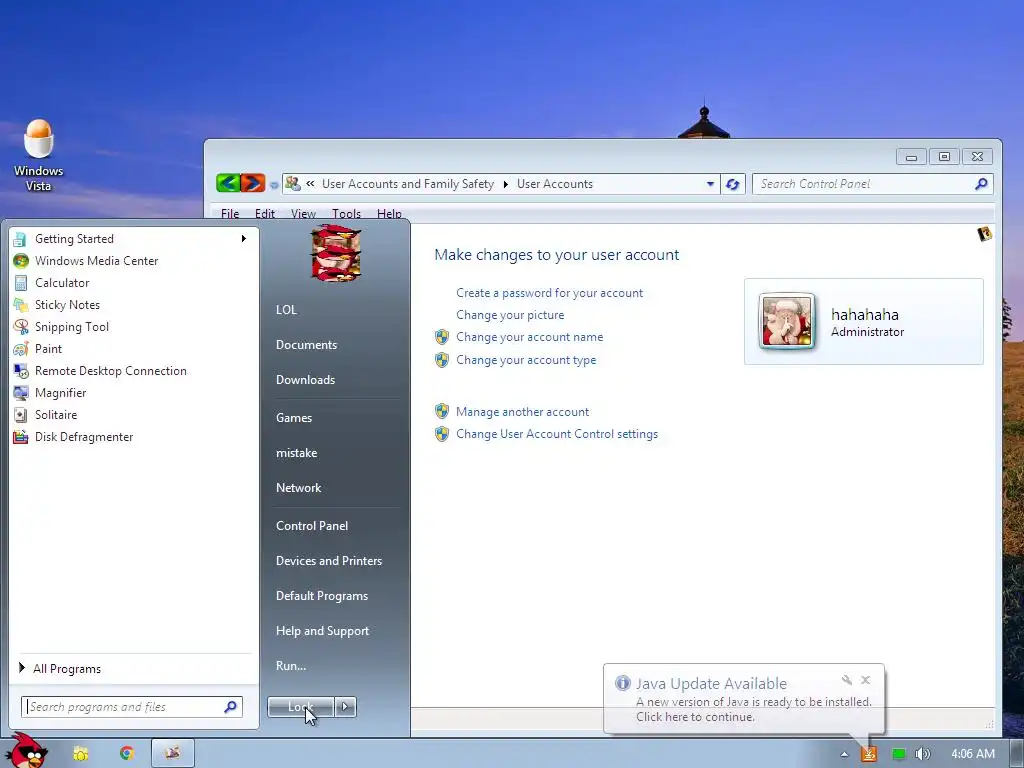Dismiss the Java Update notification
The width and height of the screenshot is (1024, 768).
tap(865, 680)
